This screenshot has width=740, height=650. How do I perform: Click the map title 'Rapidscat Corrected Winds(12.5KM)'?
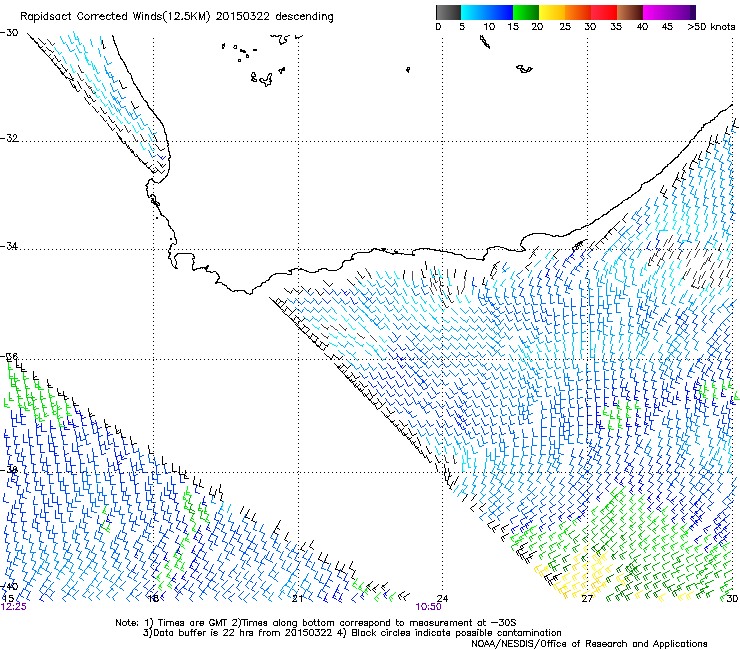pos(115,17)
